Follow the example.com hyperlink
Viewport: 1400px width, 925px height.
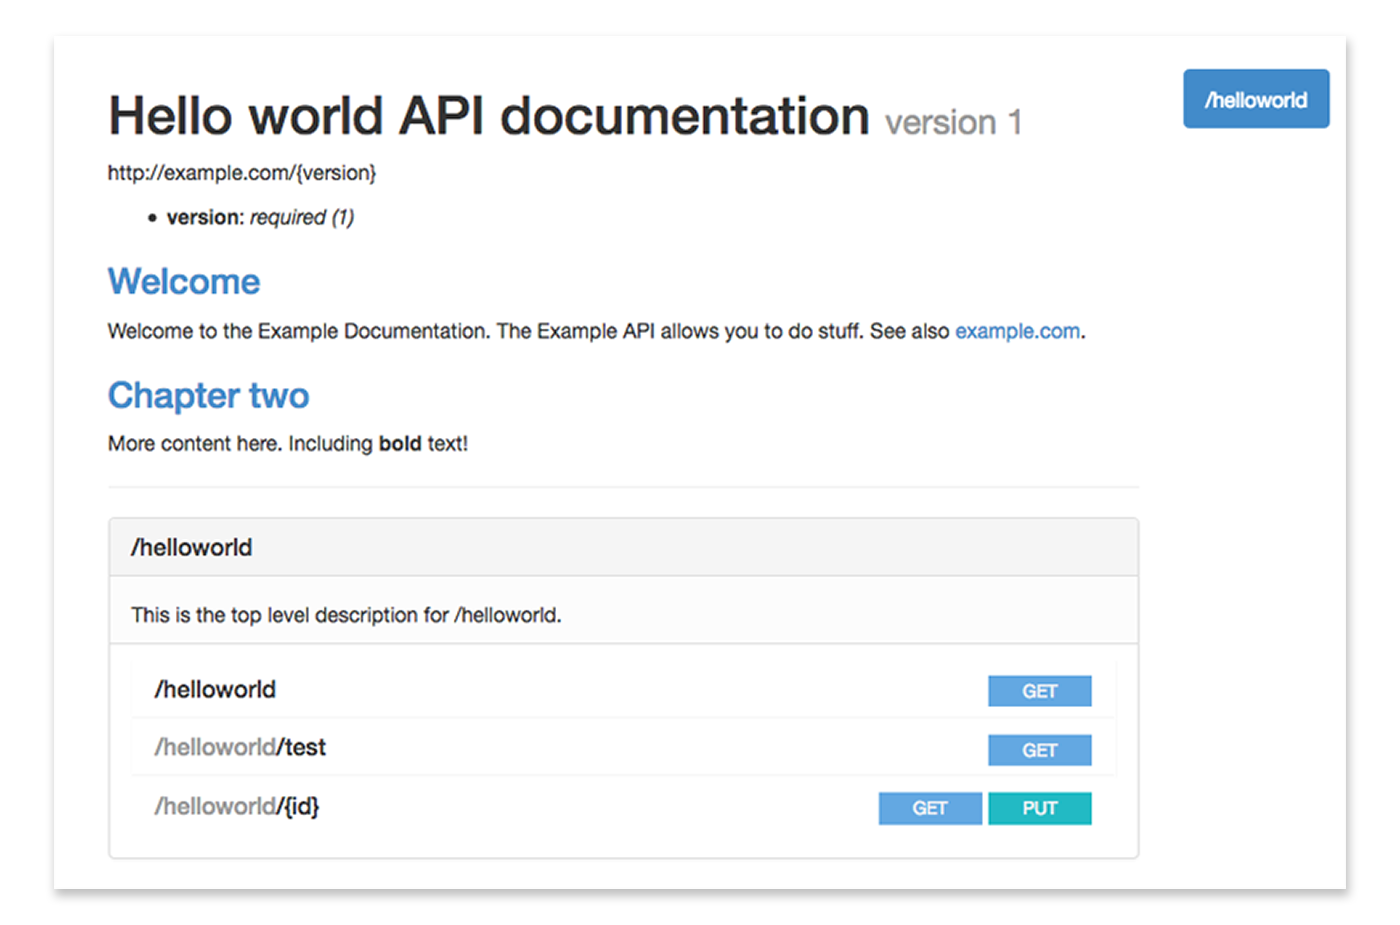[x=1017, y=331]
